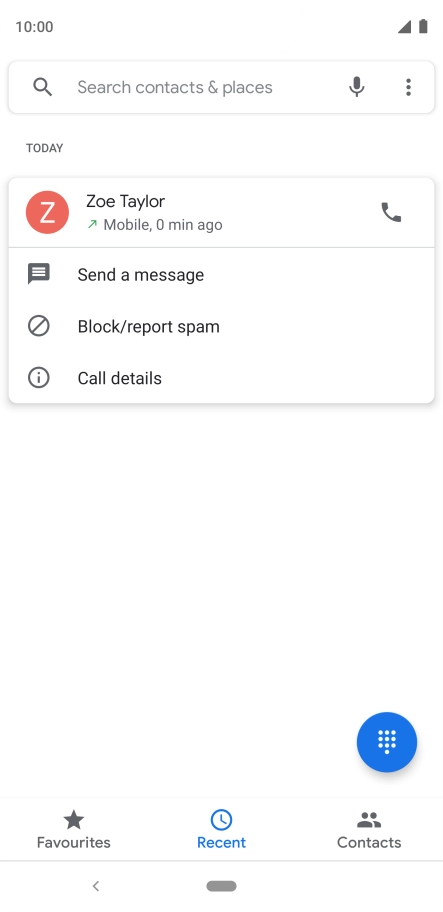
Task: Open Call details entry
Action: pyautogui.click(x=221, y=378)
